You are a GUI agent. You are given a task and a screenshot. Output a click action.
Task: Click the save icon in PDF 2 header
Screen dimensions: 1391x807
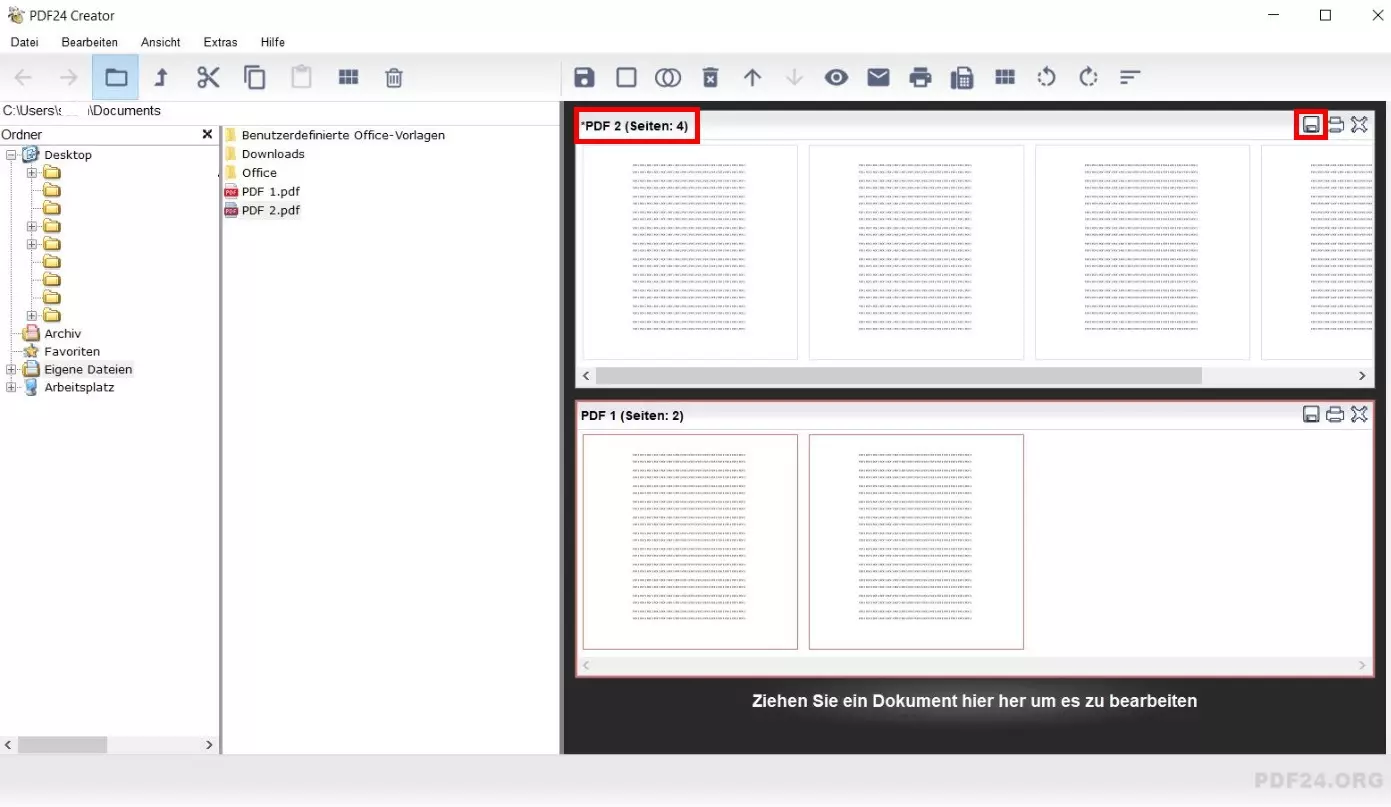(1311, 125)
